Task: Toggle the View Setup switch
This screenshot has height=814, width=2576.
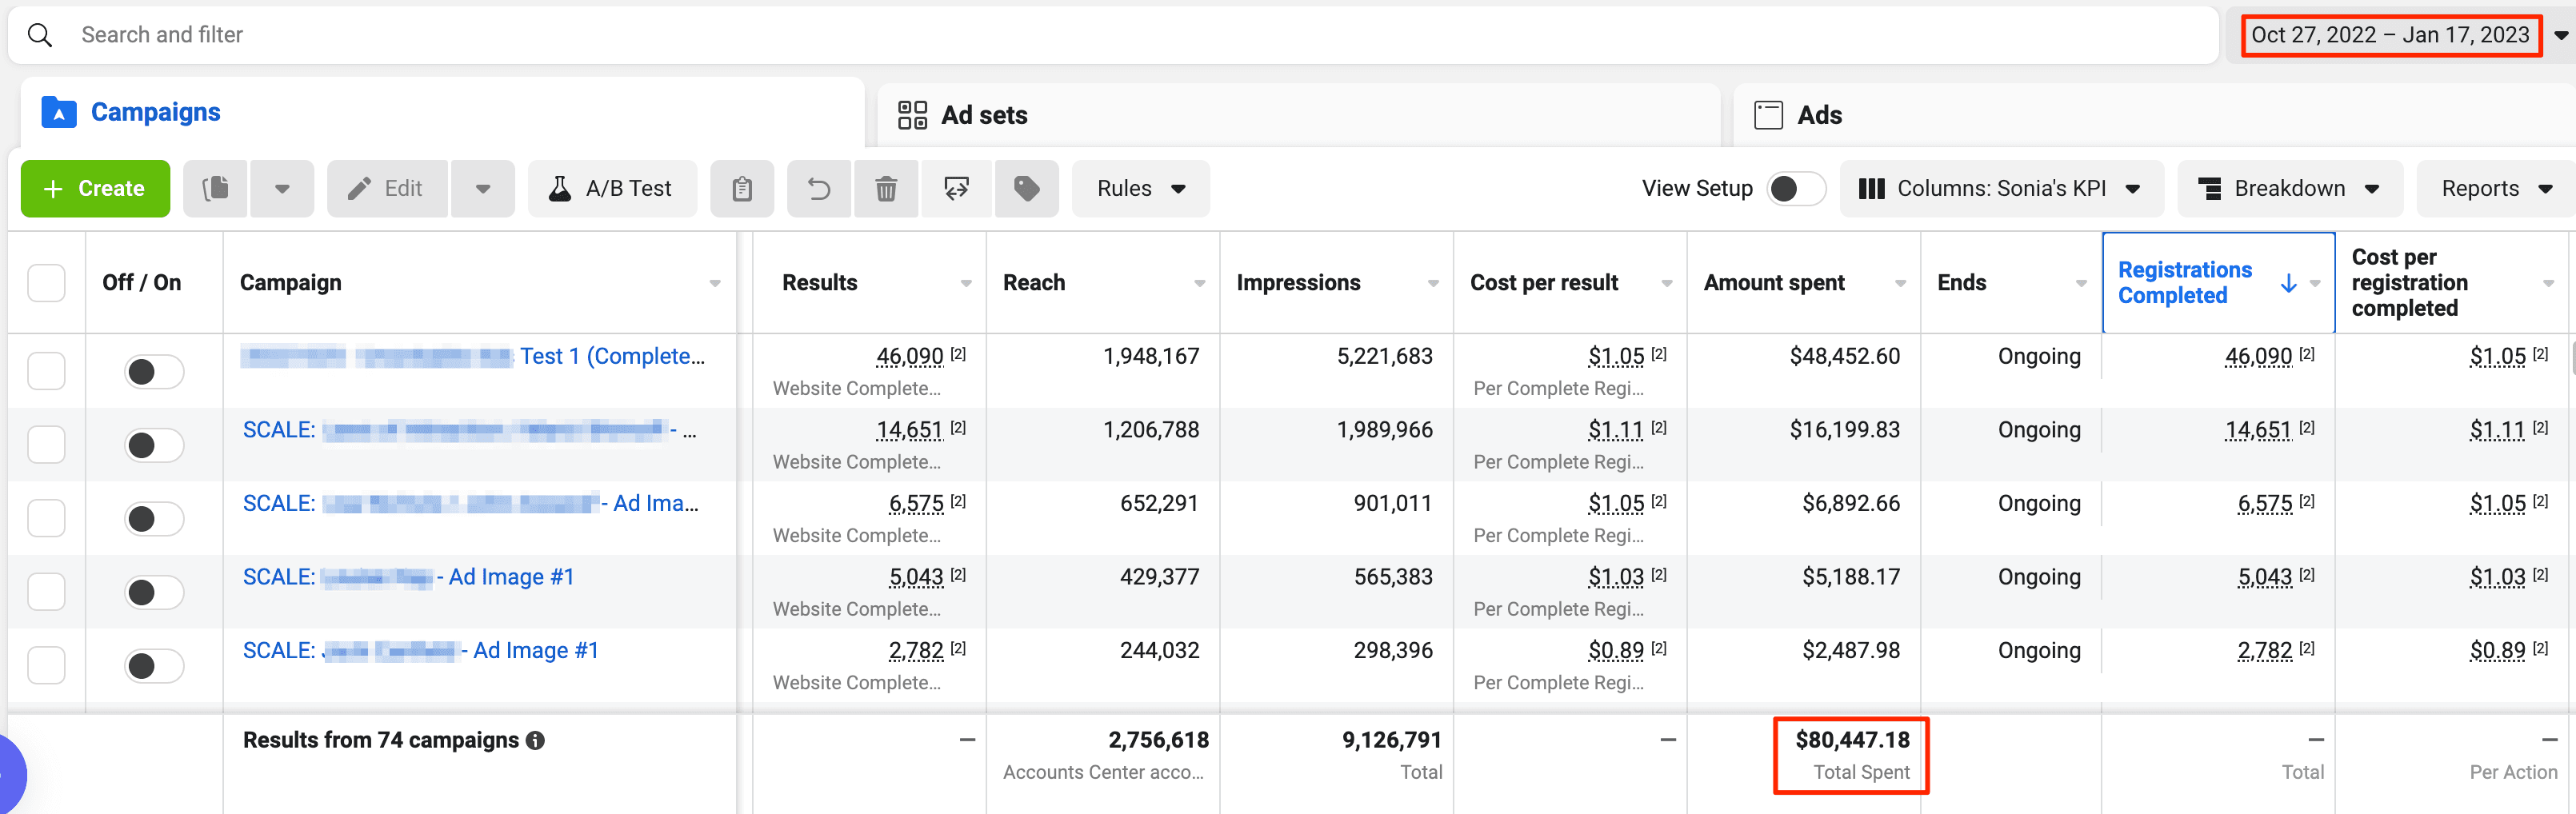Action: coord(1795,188)
